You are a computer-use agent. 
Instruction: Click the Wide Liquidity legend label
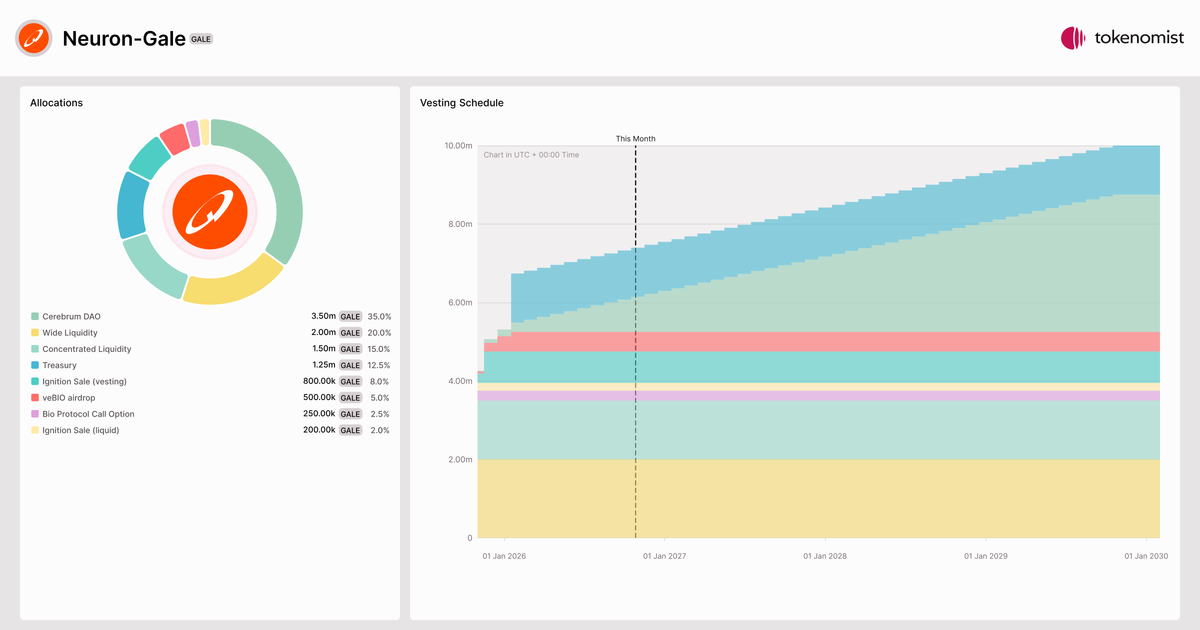70,333
